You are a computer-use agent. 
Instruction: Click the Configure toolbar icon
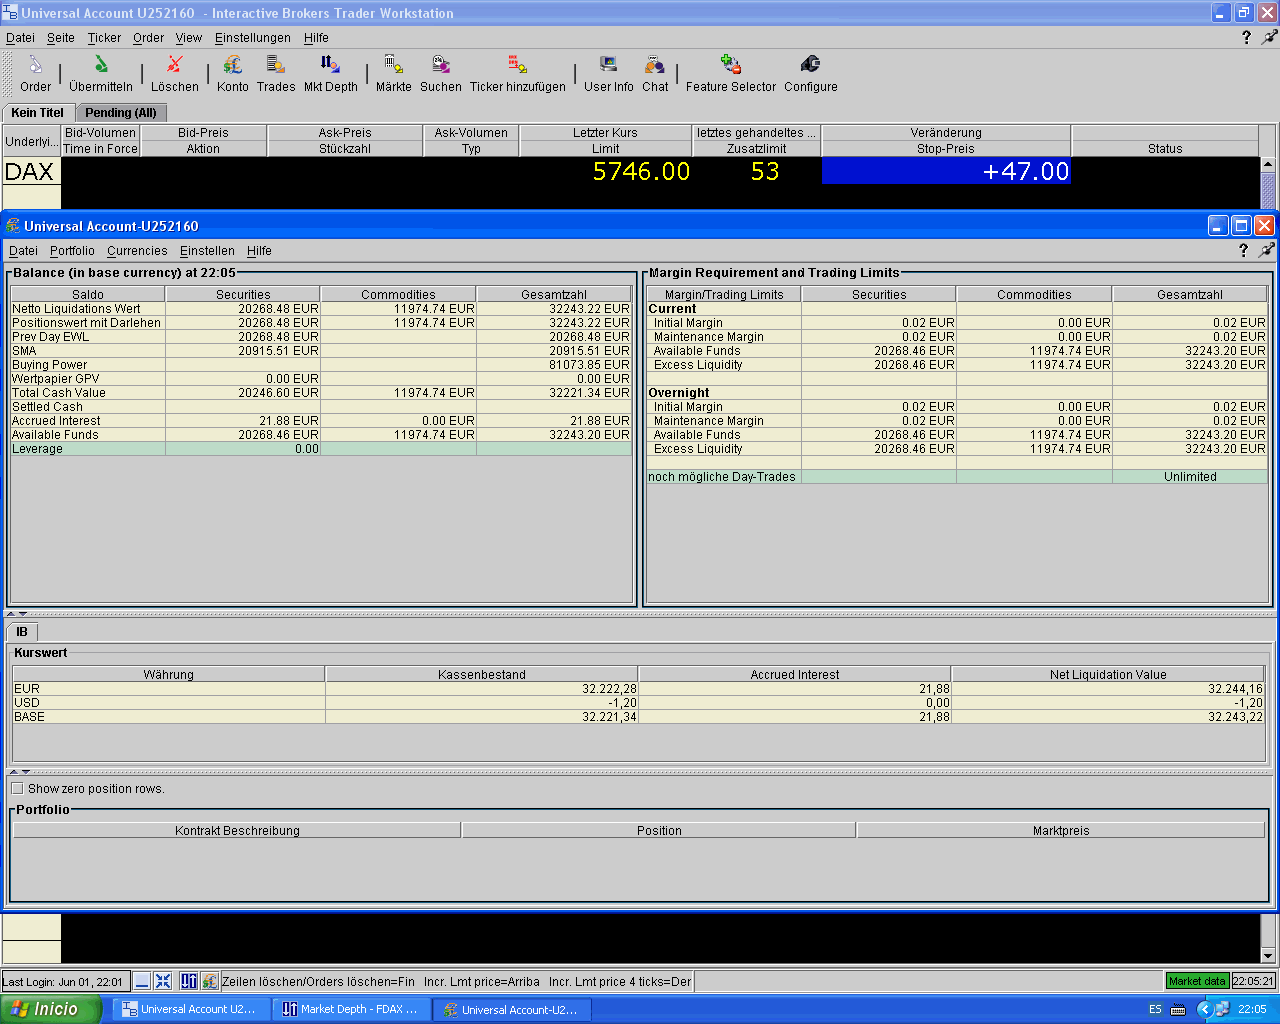[x=811, y=66]
